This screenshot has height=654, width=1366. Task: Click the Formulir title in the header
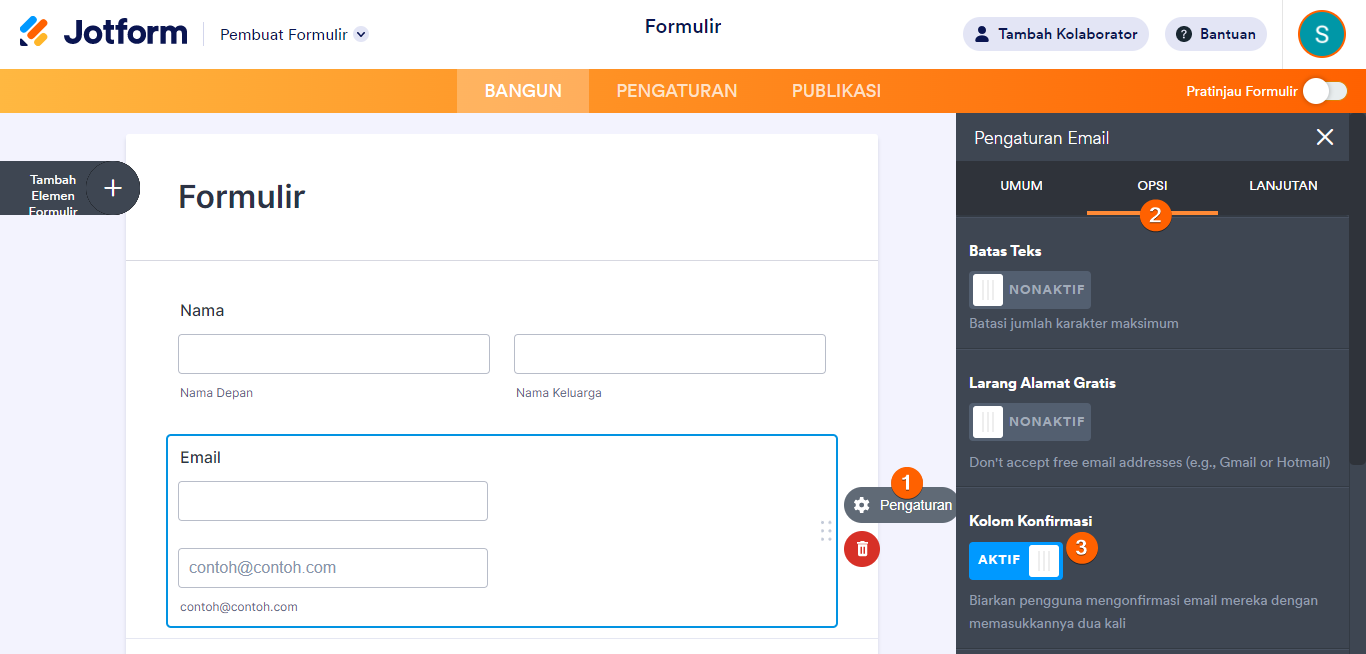(x=683, y=27)
